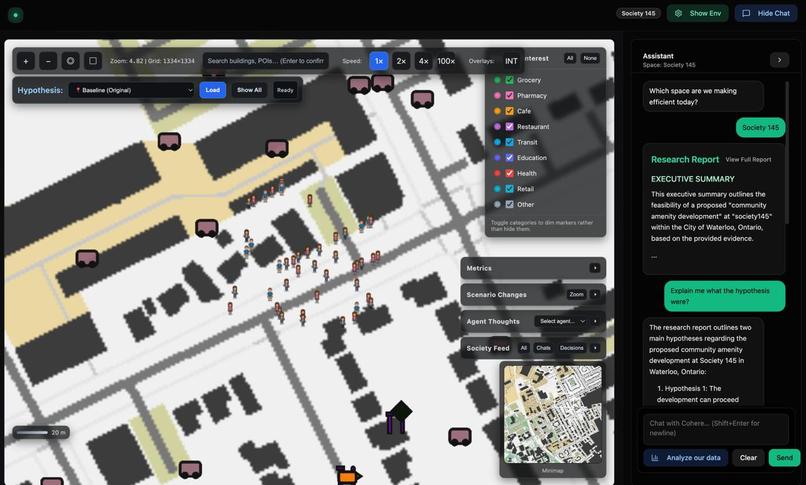
Task: Set simulation speed to 1x
Action: click(x=379, y=61)
